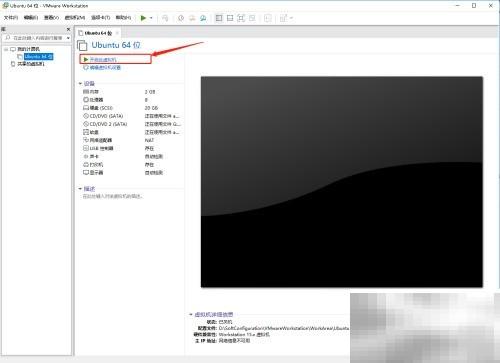500x363 pixels.
Task: Click the NAT network adapter value
Action: 149,140
